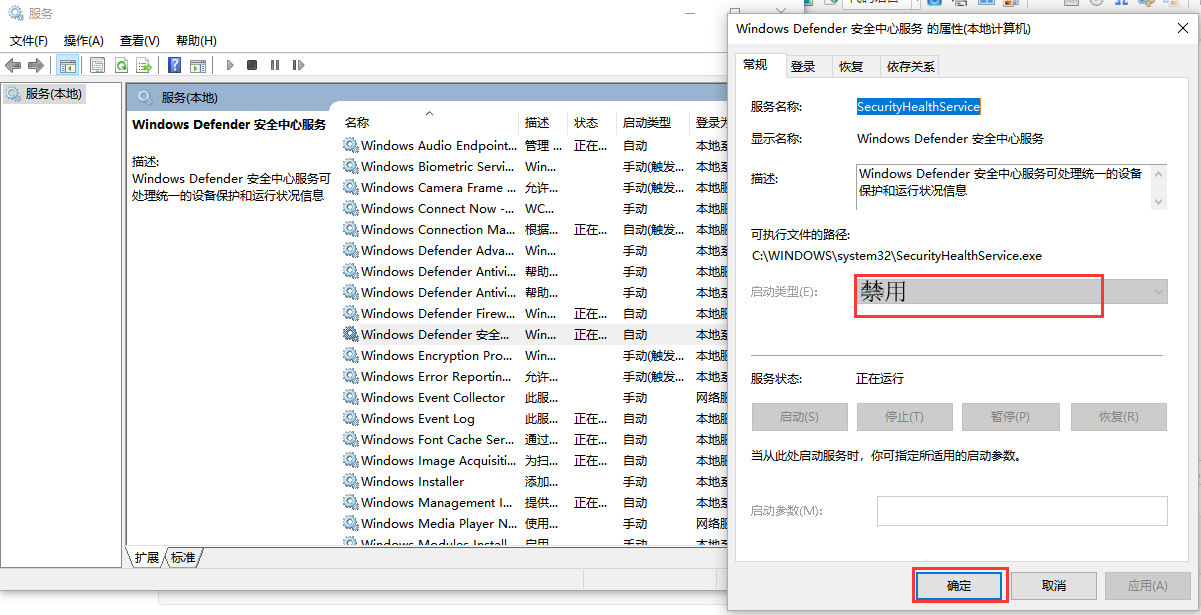
Task: Click the Back navigation arrow
Action: pyautogui.click(x=13, y=65)
